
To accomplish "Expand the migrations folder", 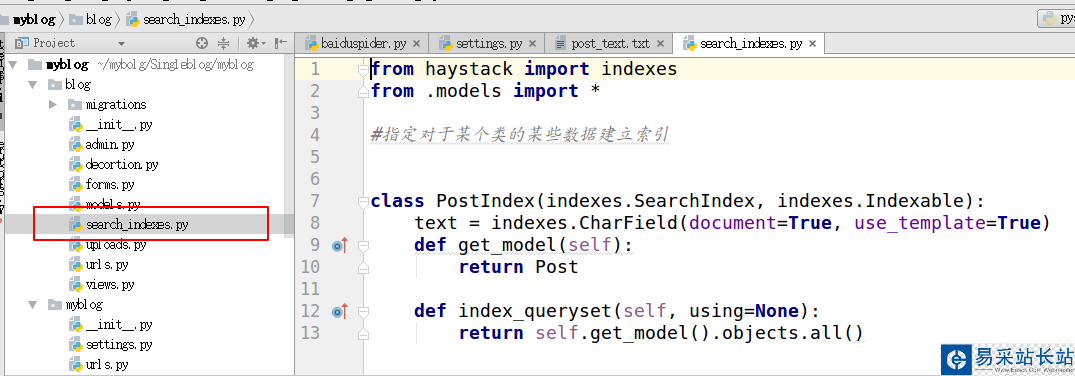I will (x=53, y=104).
